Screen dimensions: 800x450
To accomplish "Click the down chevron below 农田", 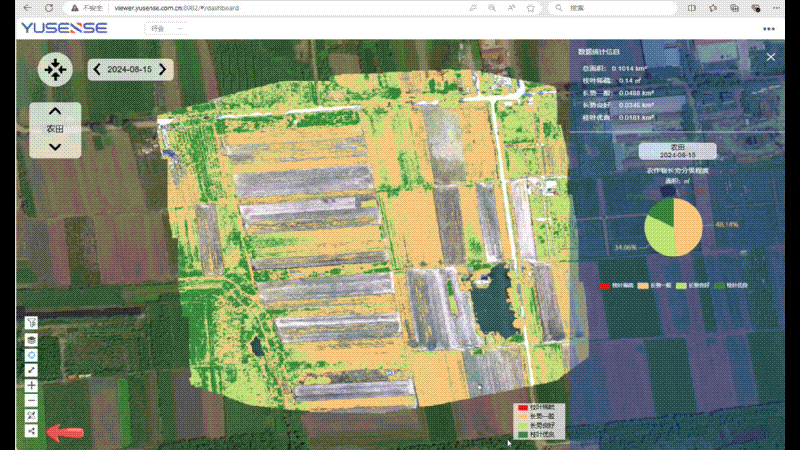I will [55, 146].
